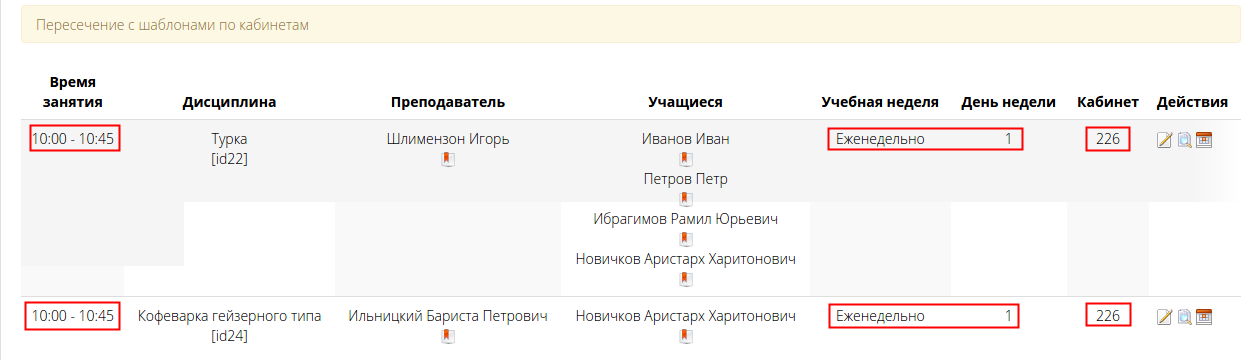
Task: Click the bookmark icon under Петров Петр
Action: tap(685, 199)
